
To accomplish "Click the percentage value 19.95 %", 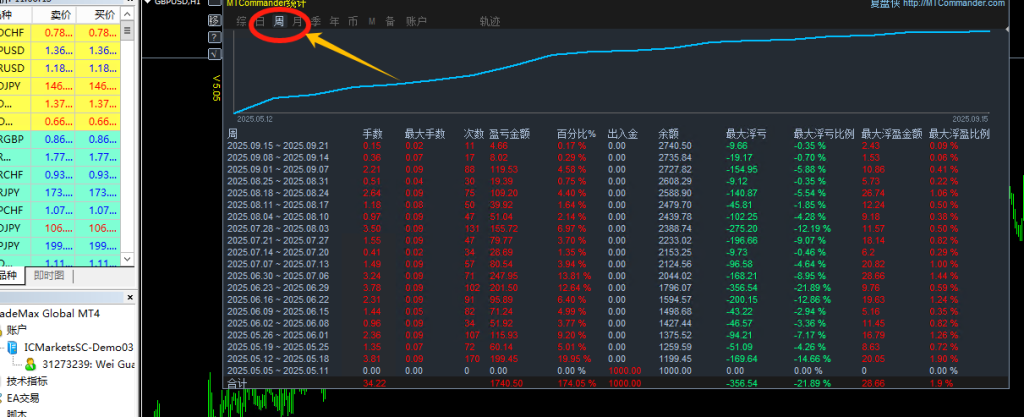I will (x=575, y=358).
